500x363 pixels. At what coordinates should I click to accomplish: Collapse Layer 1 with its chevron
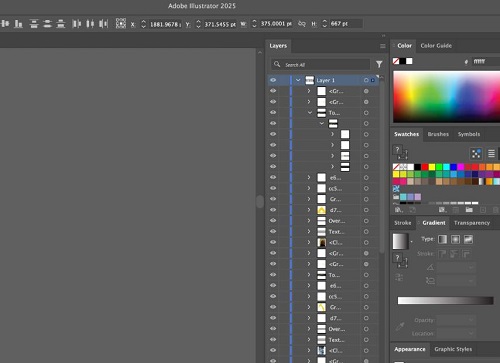[x=298, y=80]
